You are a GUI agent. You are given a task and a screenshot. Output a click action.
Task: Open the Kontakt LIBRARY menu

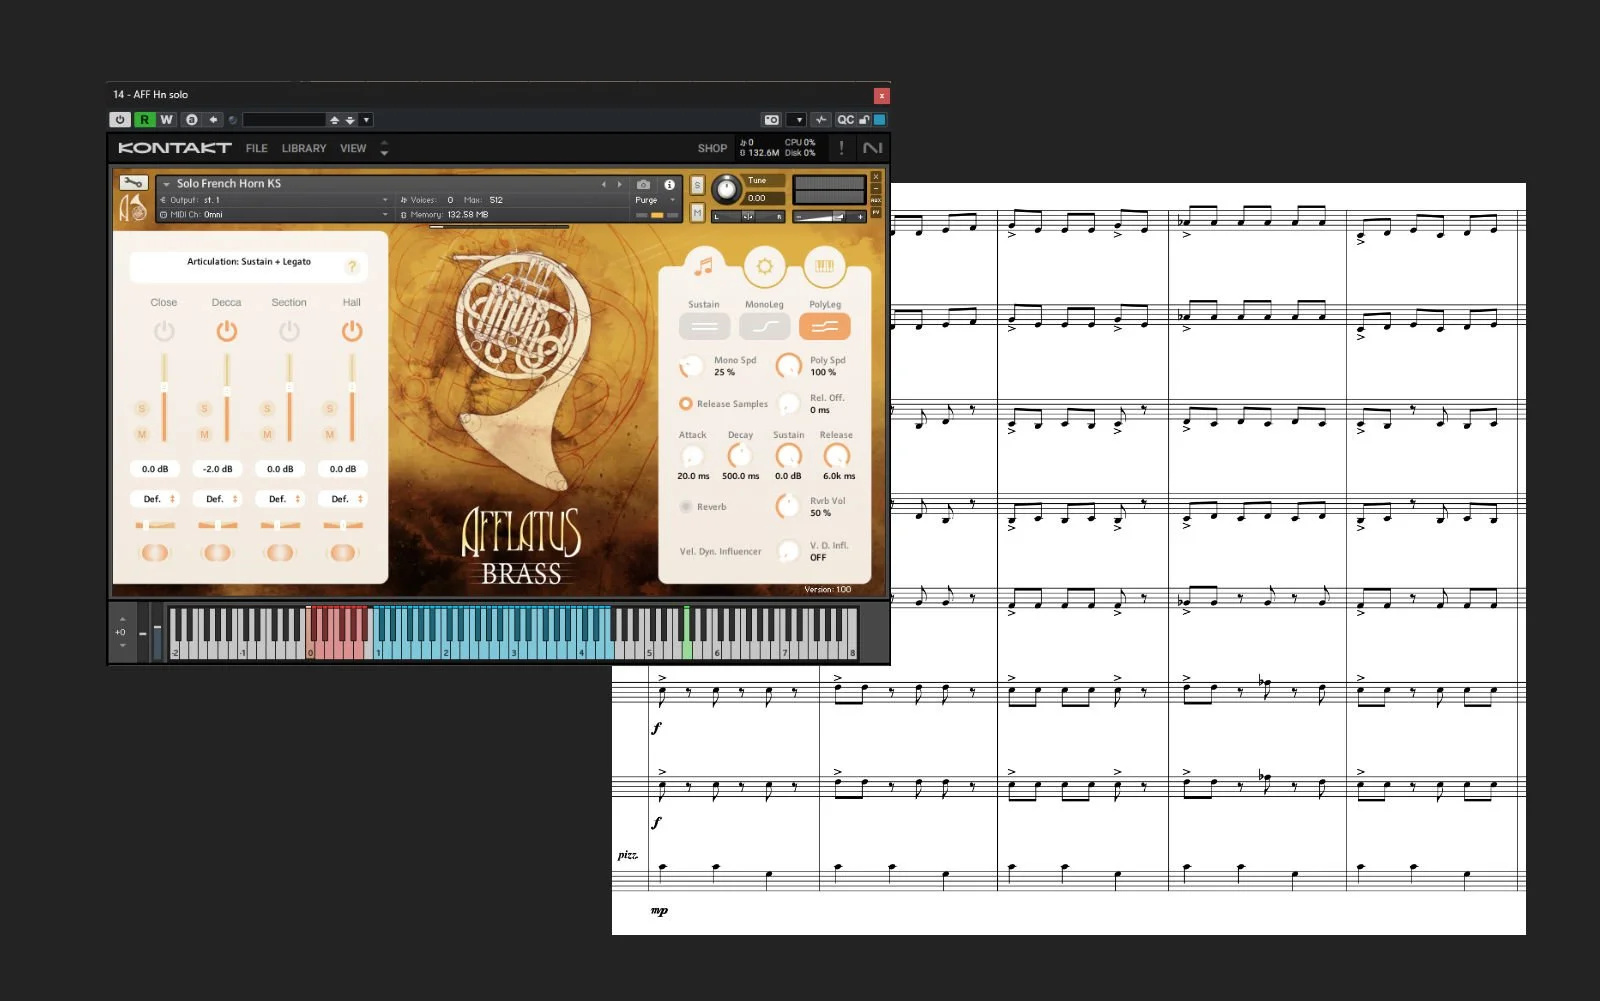[x=304, y=148]
